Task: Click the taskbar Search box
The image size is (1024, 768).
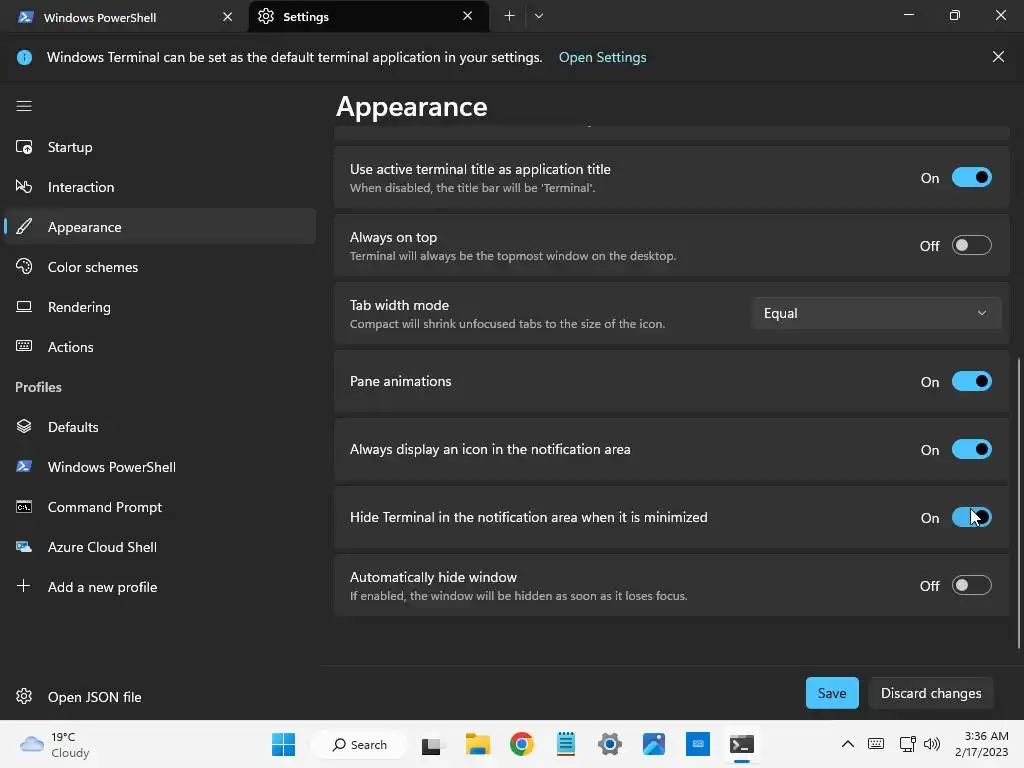Action: point(359,744)
